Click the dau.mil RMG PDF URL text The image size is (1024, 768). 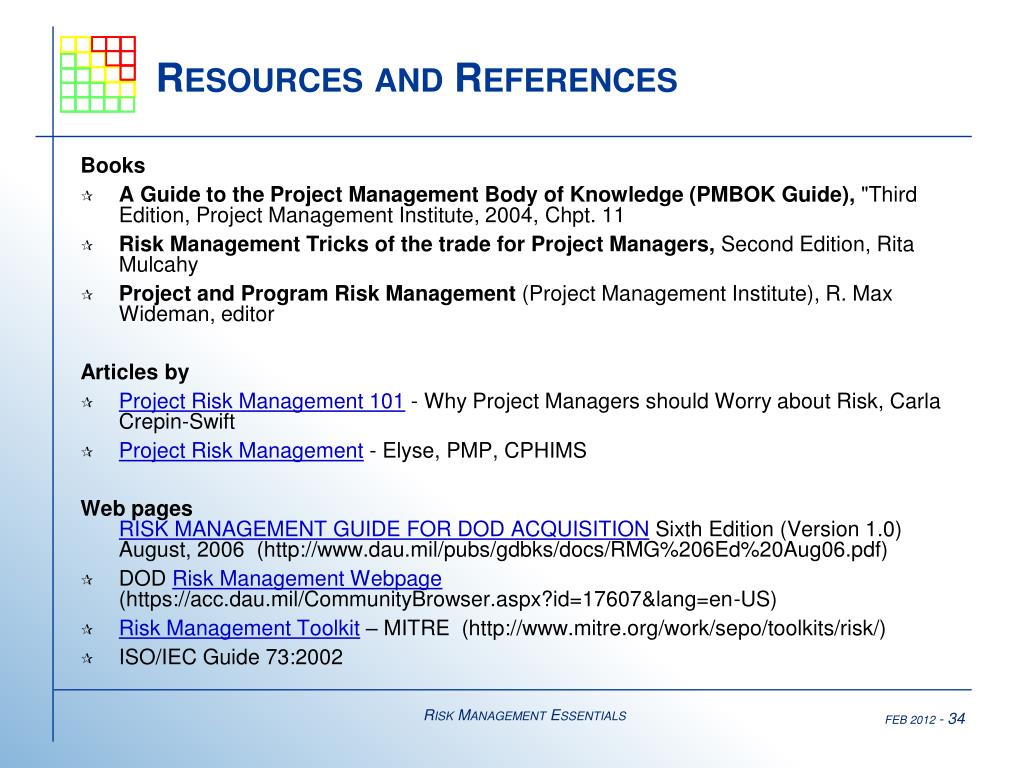pyautogui.click(x=572, y=550)
